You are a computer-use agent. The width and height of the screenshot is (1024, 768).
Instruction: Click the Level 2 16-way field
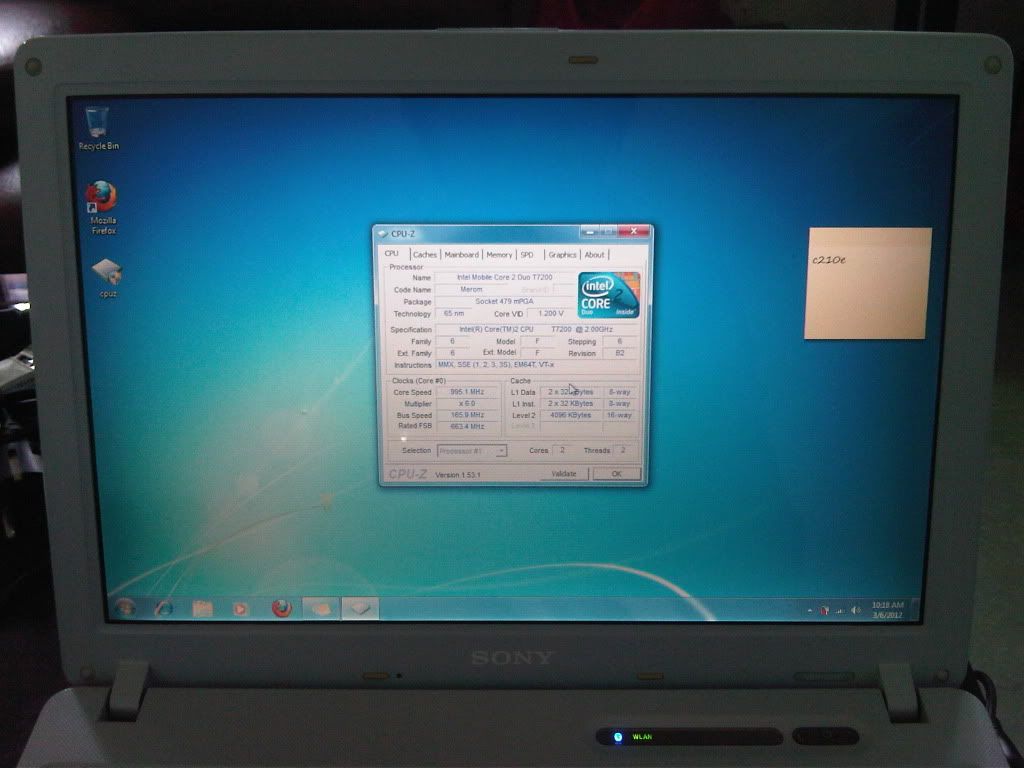click(x=620, y=415)
